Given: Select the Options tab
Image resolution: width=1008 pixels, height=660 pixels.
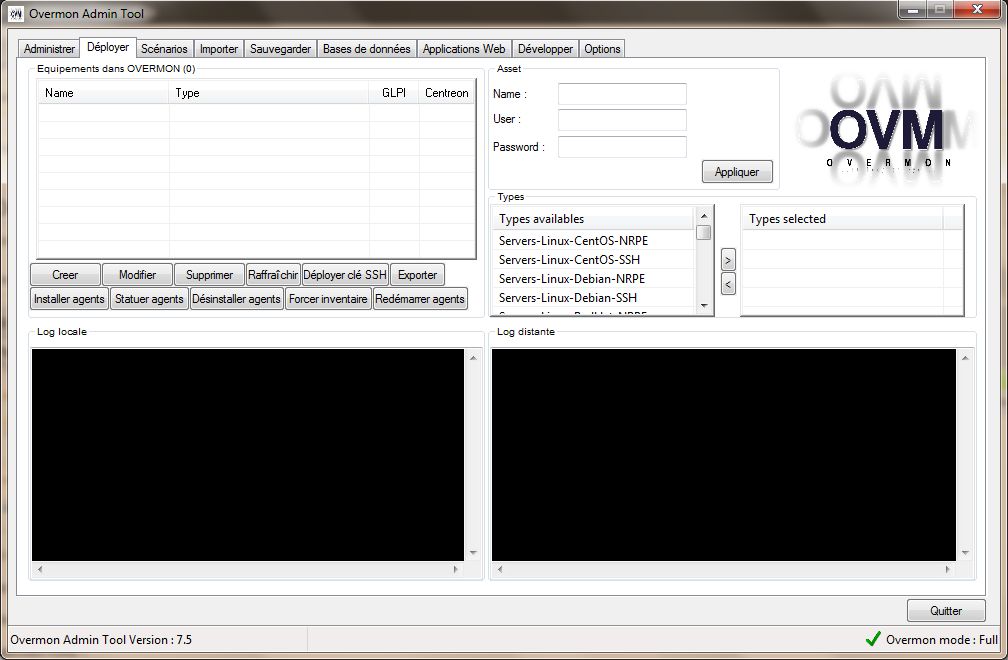Looking at the screenshot, I should click(602, 49).
